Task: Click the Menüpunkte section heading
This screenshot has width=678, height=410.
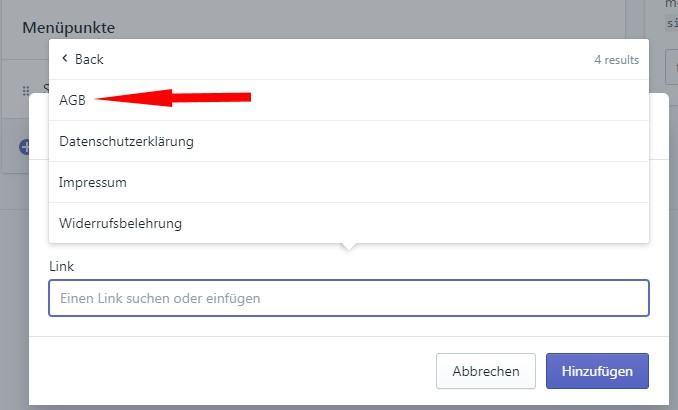Action: pyautogui.click(x=69, y=28)
